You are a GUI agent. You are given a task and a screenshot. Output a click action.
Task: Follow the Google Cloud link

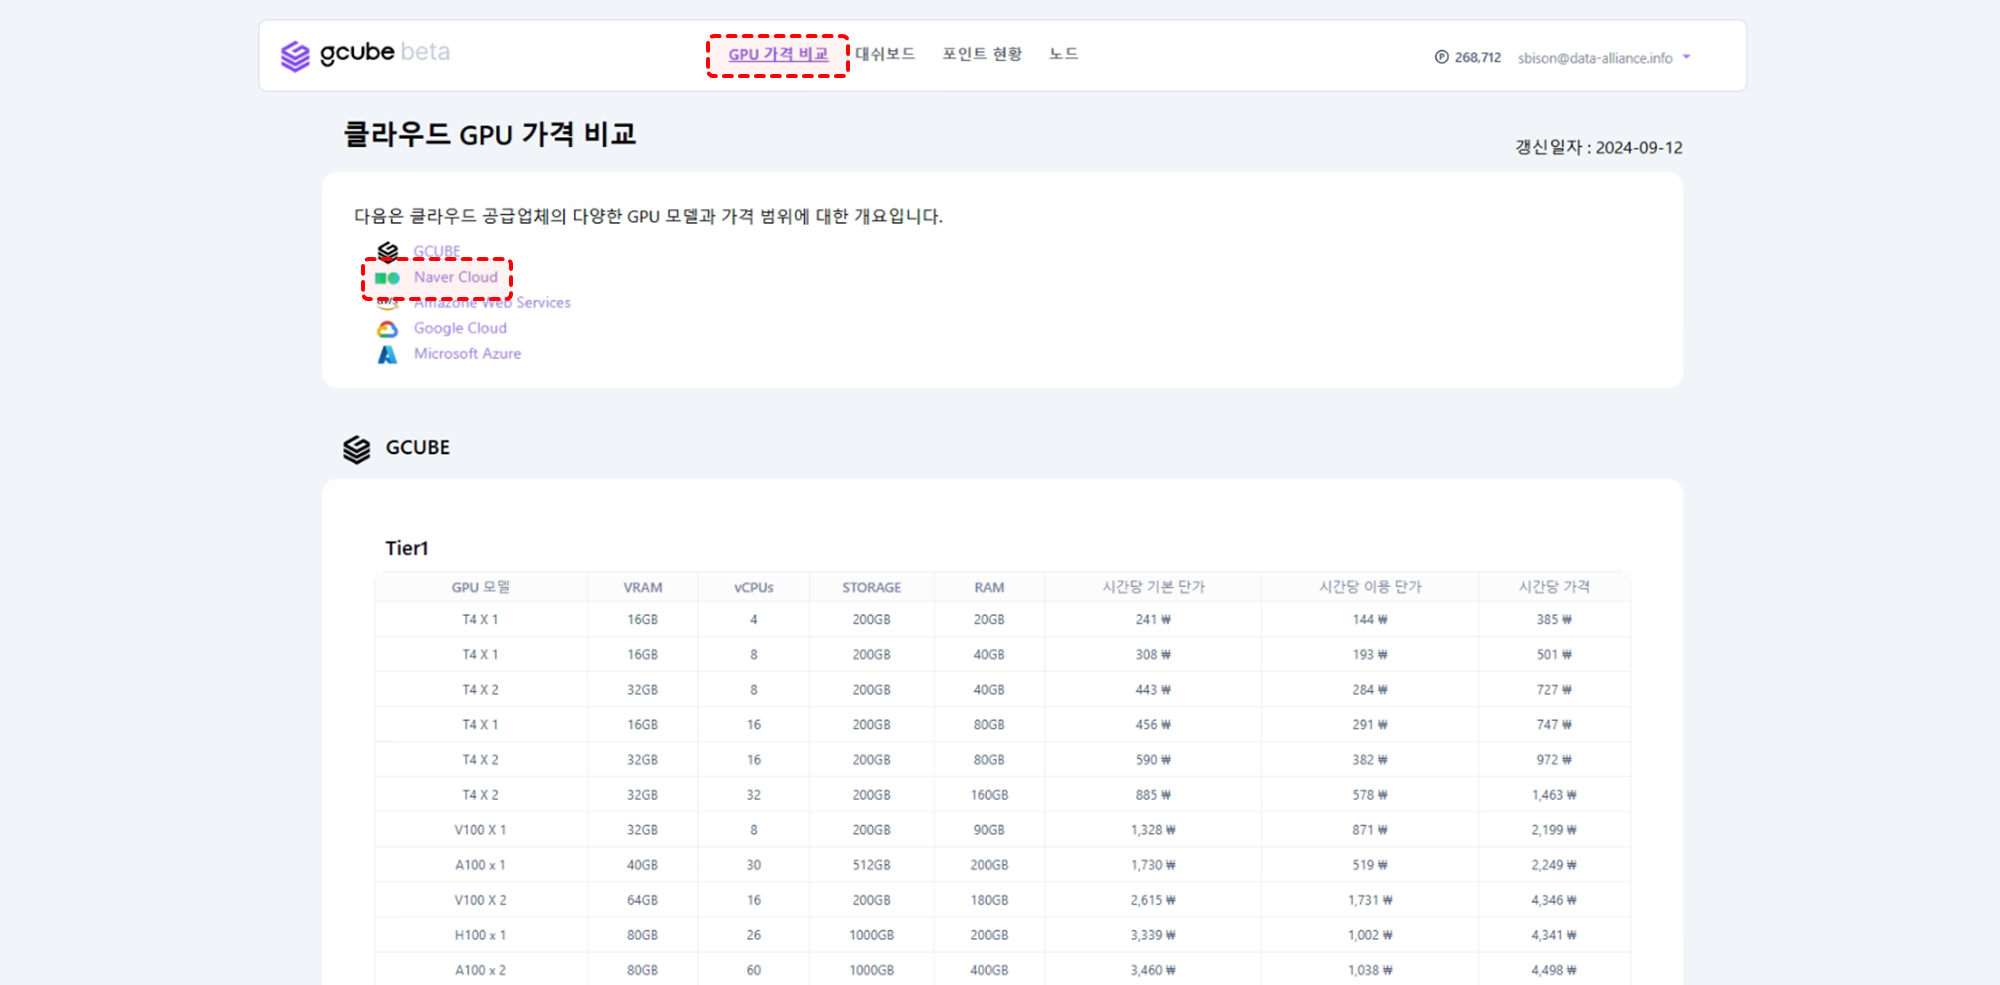pos(460,328)
